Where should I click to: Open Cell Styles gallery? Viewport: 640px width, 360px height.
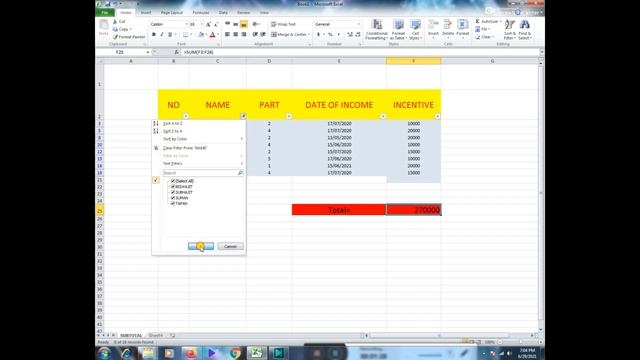(415, 29)
